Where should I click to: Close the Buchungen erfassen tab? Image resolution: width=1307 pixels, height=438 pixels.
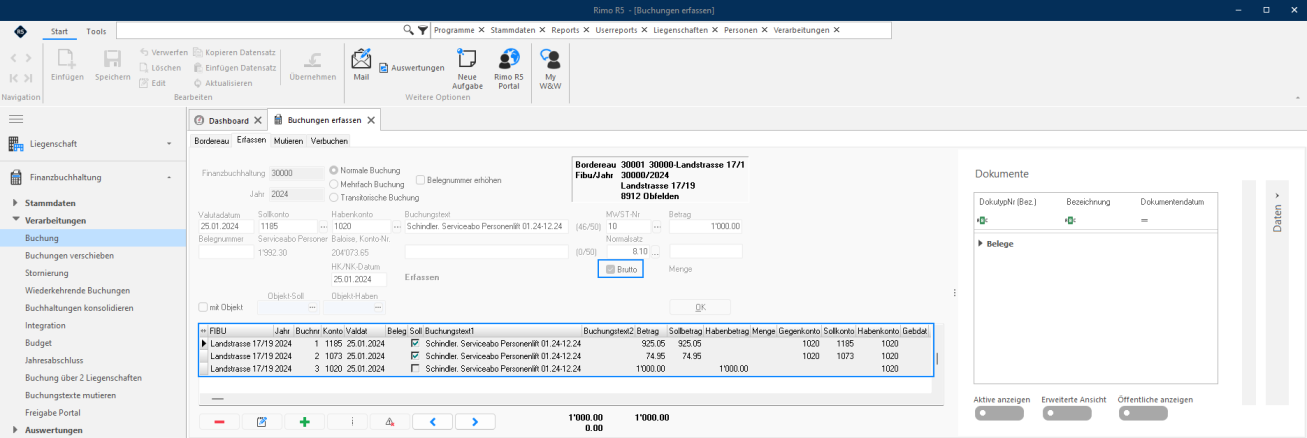point(372,120)
